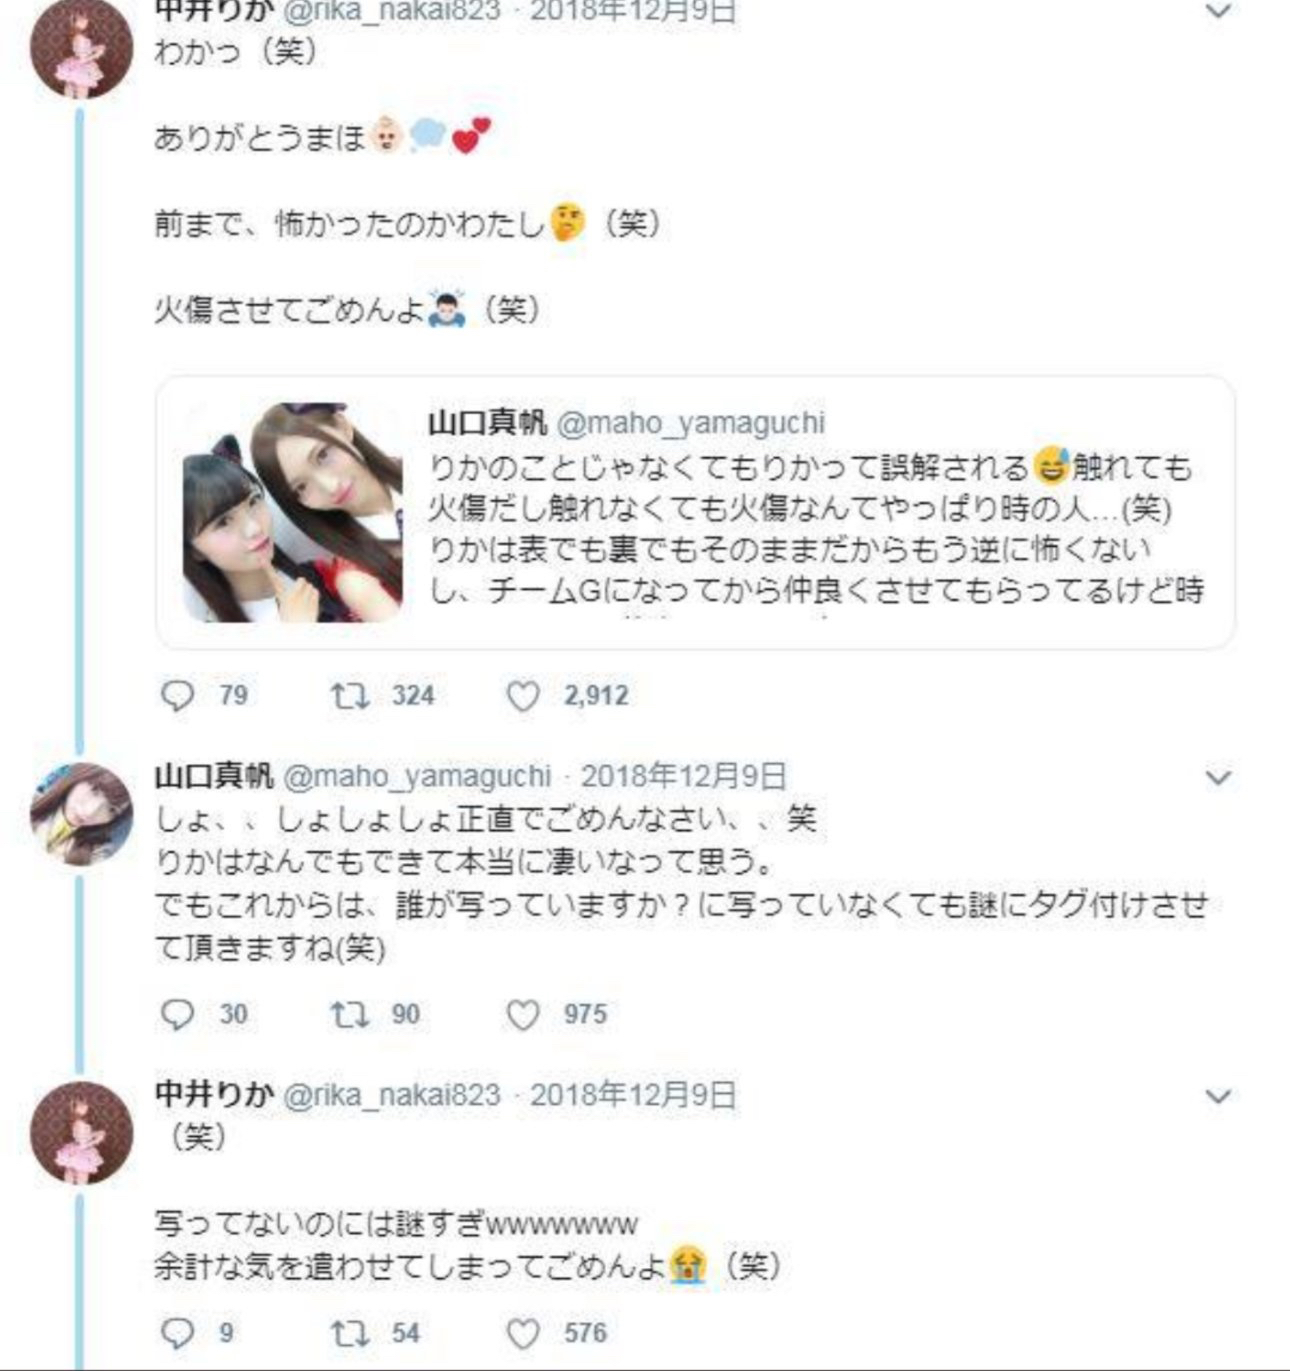Open the quoted tweet text by @maho_yamaguchi
Screen dimensions: 1290x1371
tap(815, 529)
